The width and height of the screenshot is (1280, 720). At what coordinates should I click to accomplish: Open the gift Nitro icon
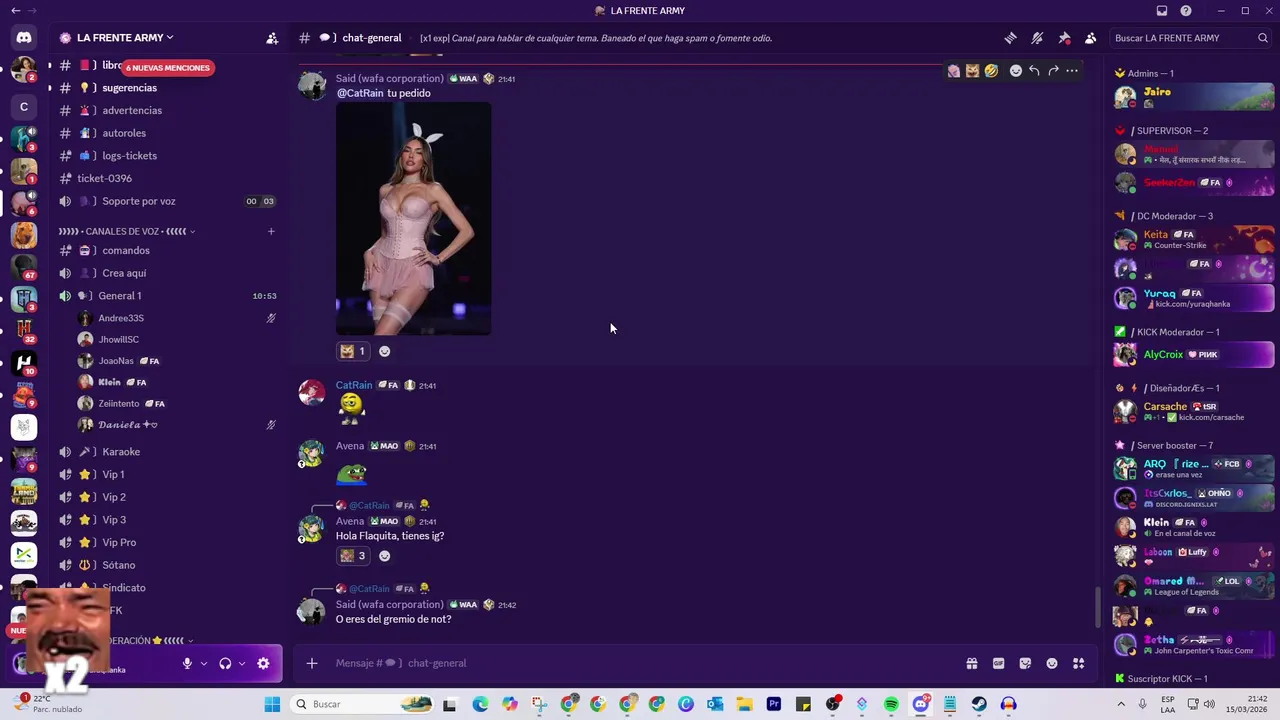pyautogui.click(x=971, y=663)
